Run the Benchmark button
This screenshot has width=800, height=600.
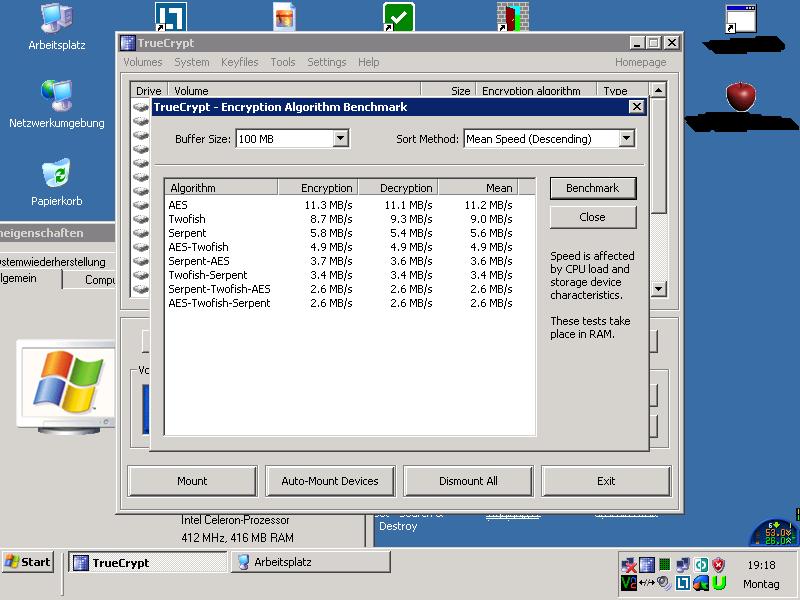593,188
